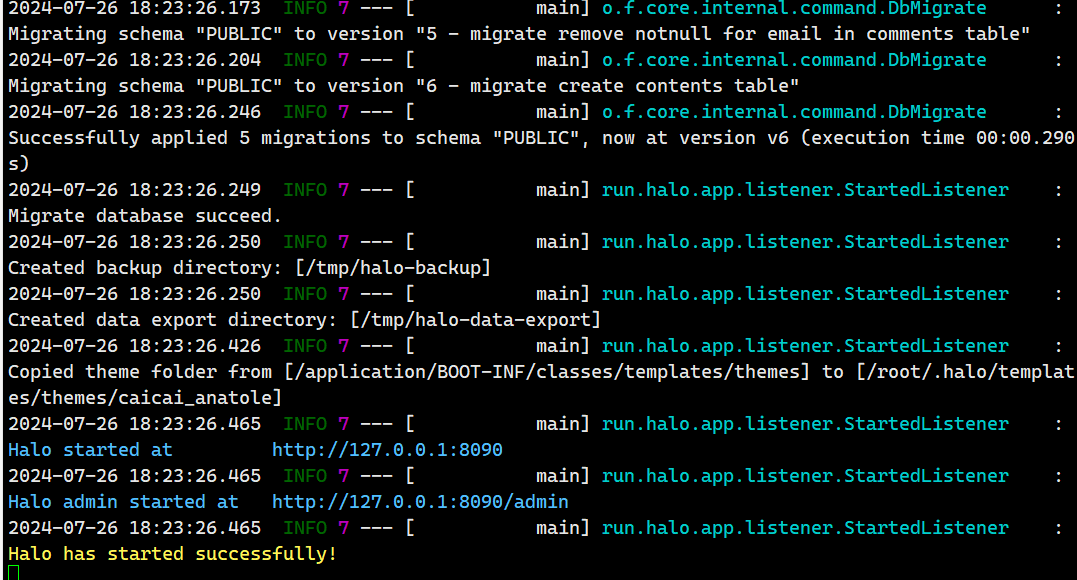The width and height of the screenshot is (1077, 580).
Task: Click the DbMigrate logger on the 18:23:26.246 line
Action: pos(794,112)
